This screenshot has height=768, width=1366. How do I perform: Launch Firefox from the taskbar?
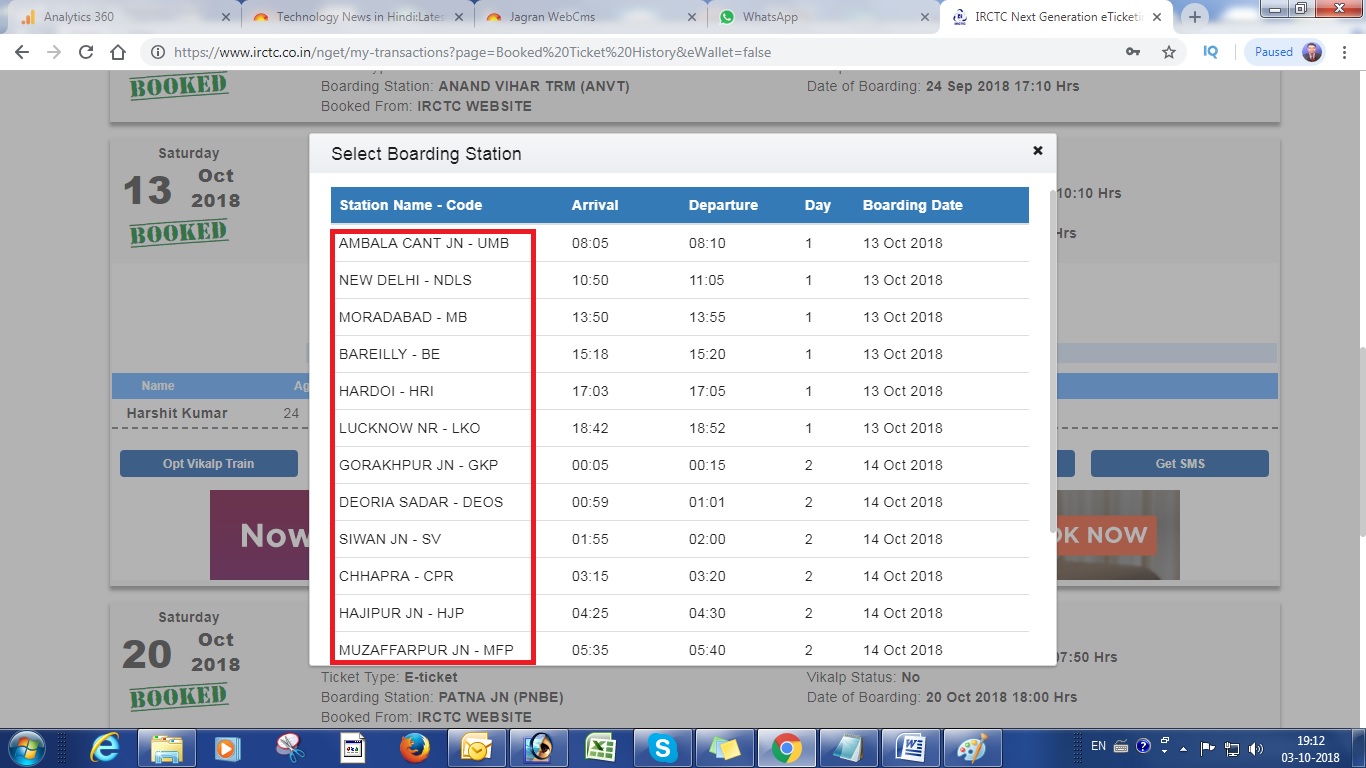[x=413, y=747]
